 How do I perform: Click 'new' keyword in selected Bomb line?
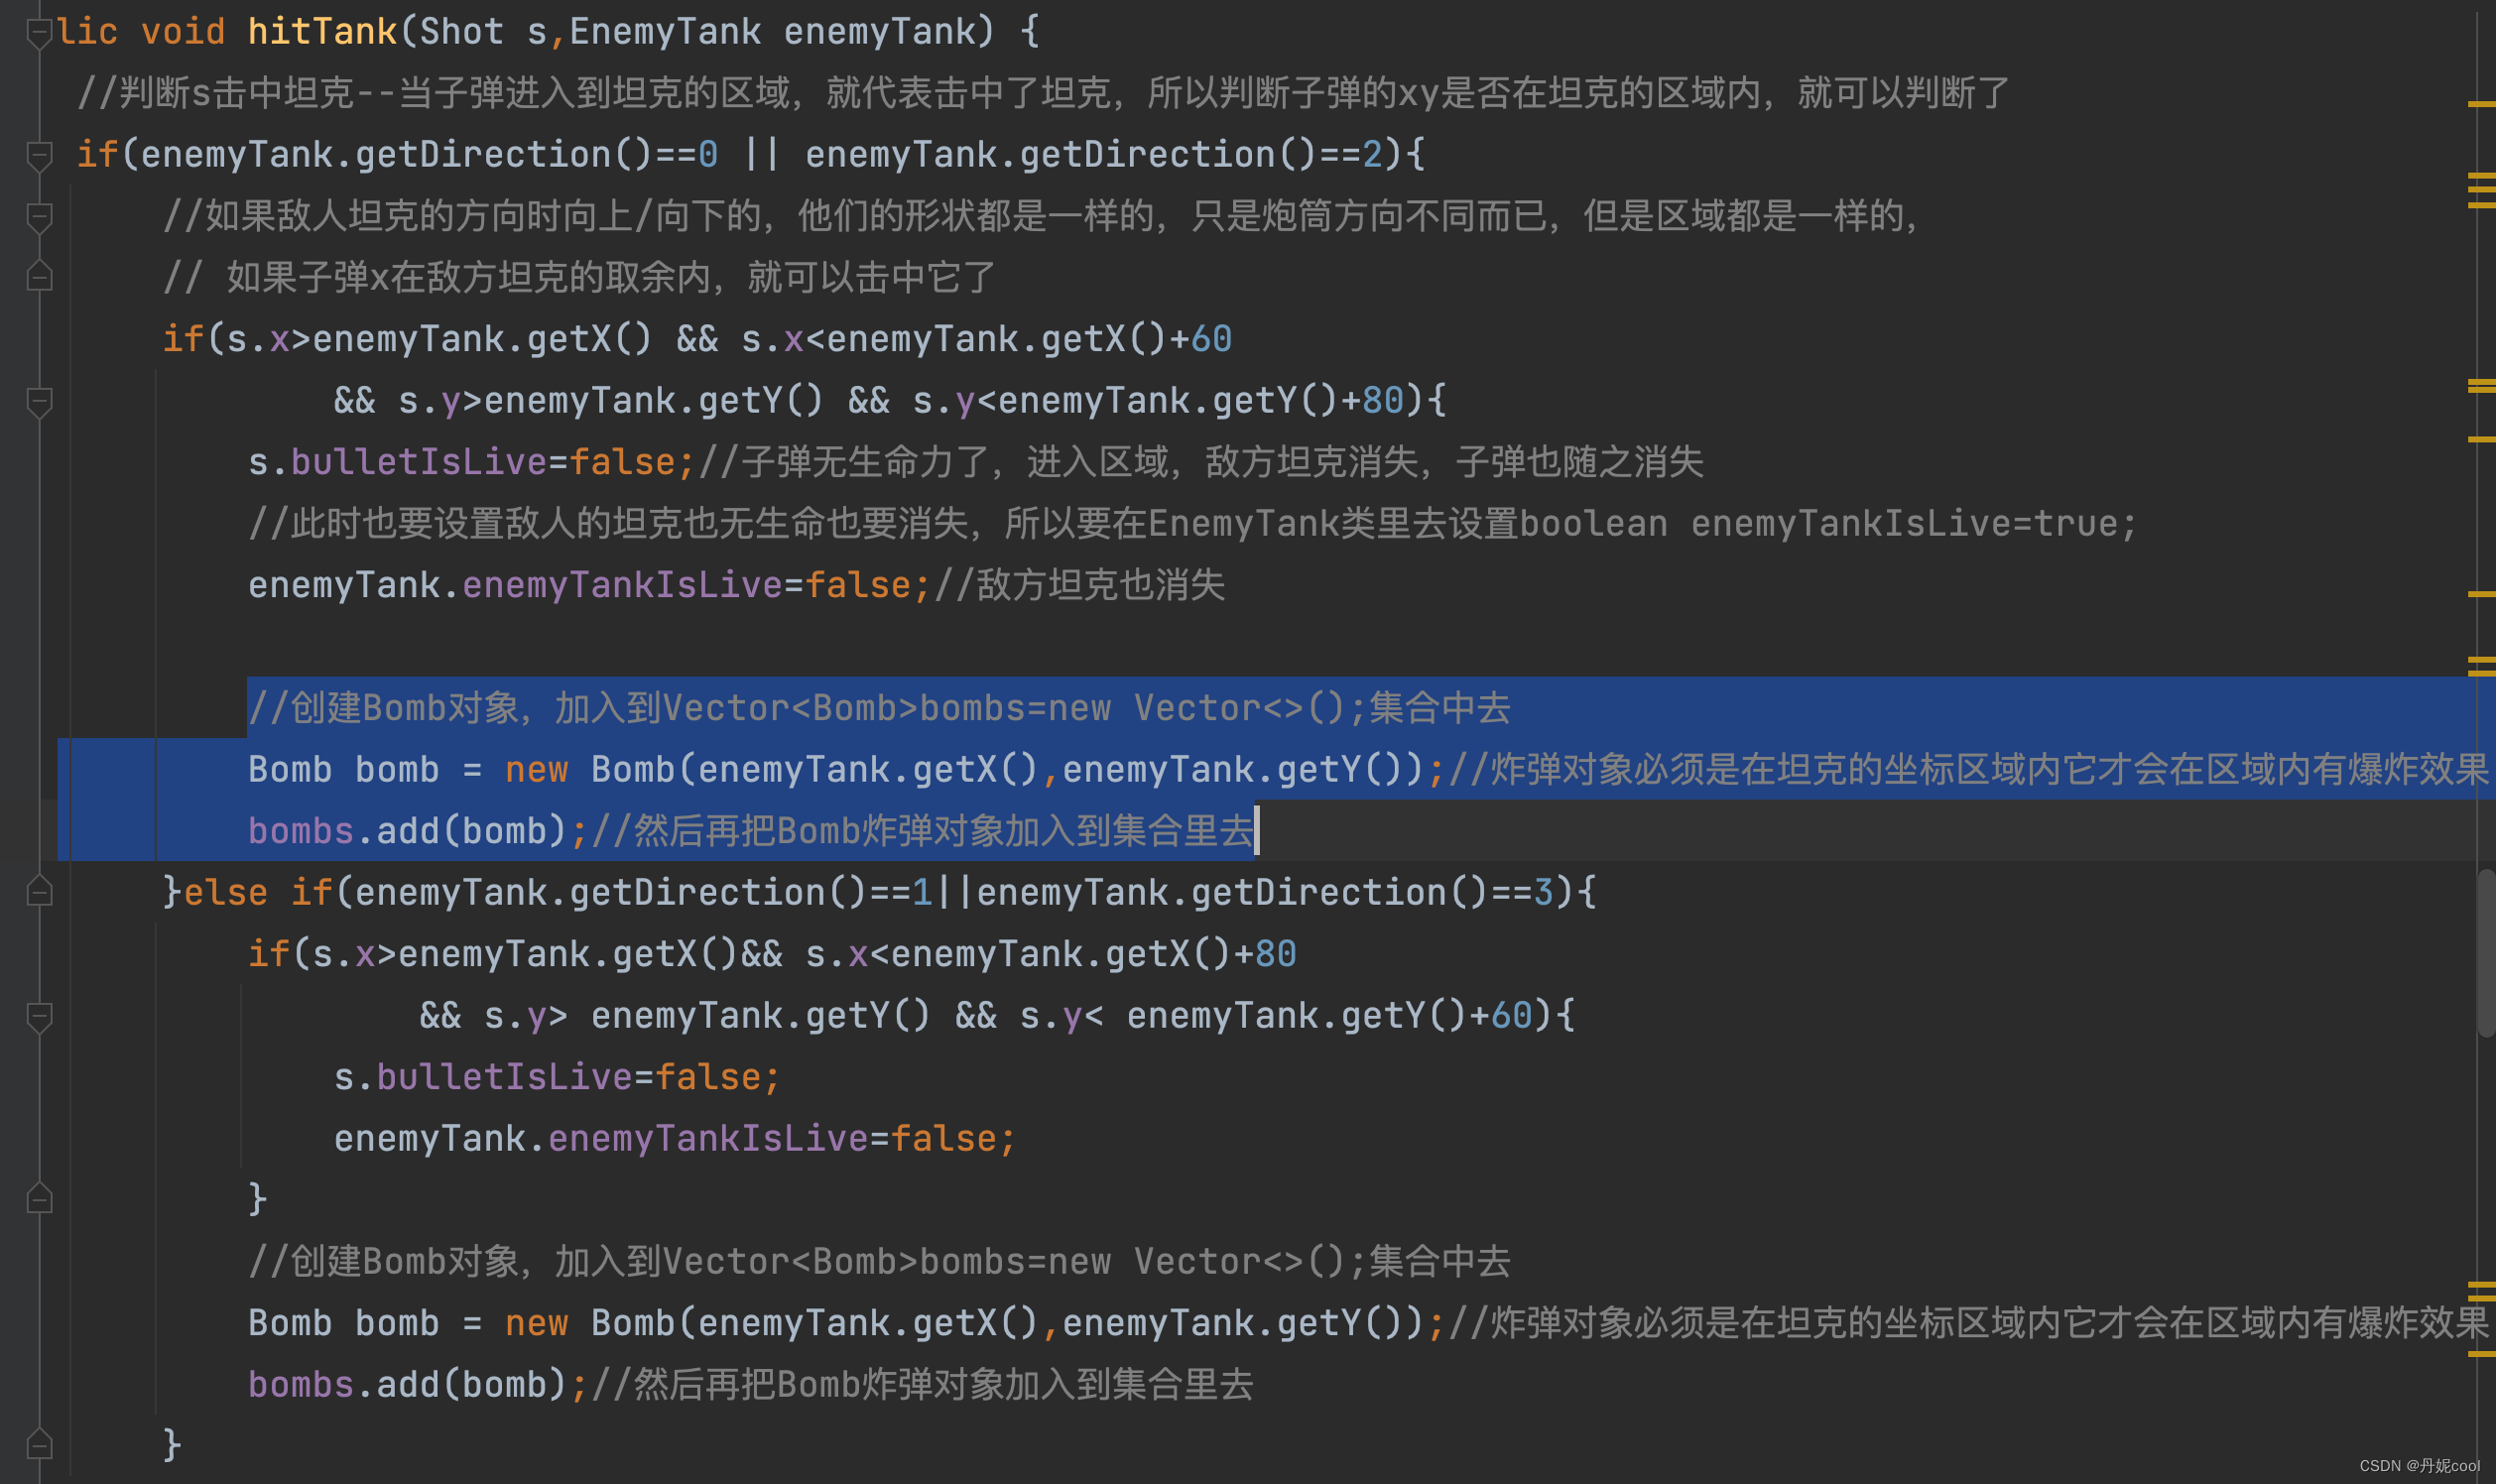(x=536, y=770)
